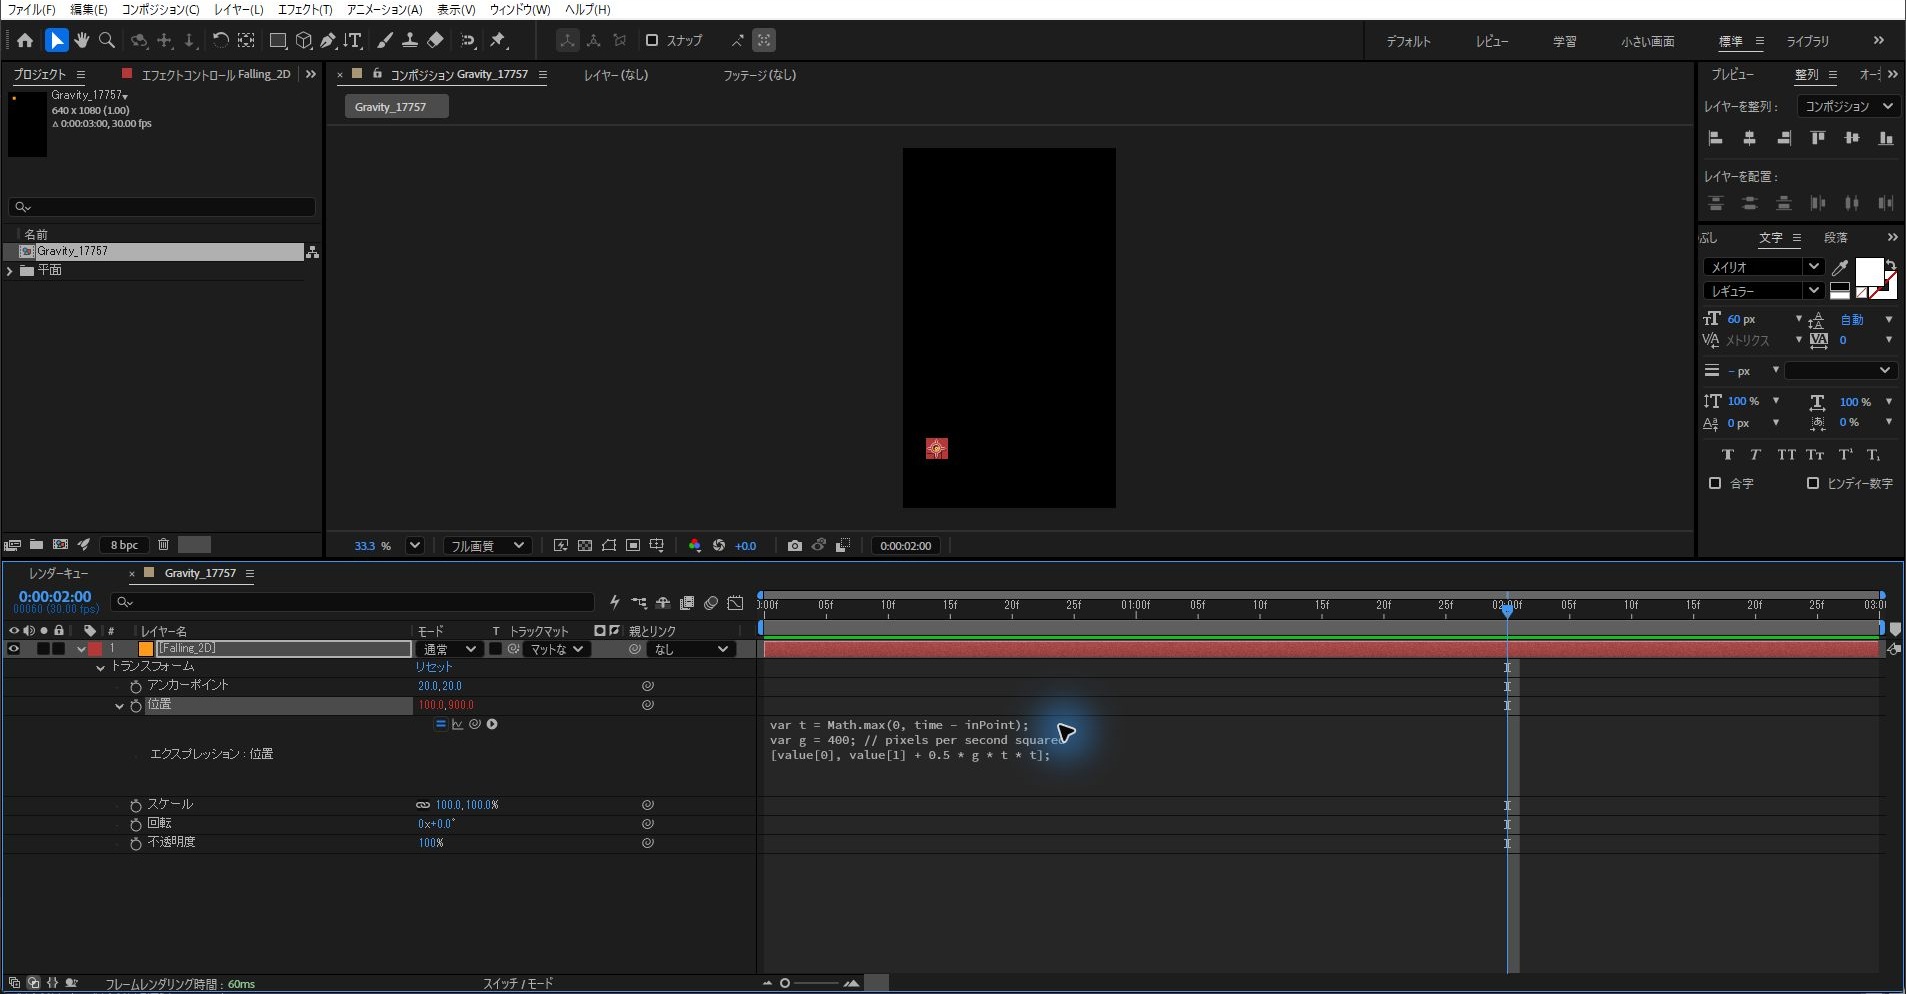Click リセット next to transform group
The image size is (1906, 994).
434,667
